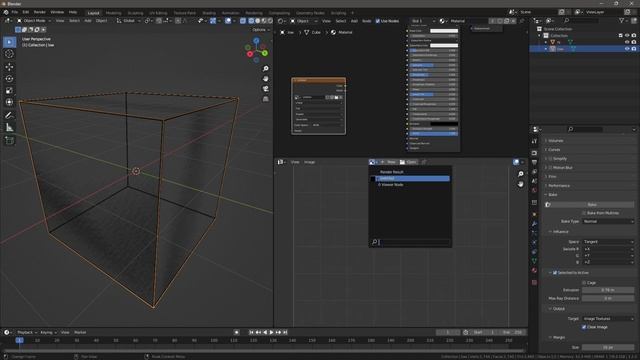640x360 pixels.
Task: Click the black Emission color swatch in node
Action: click(x=444, y=124)
